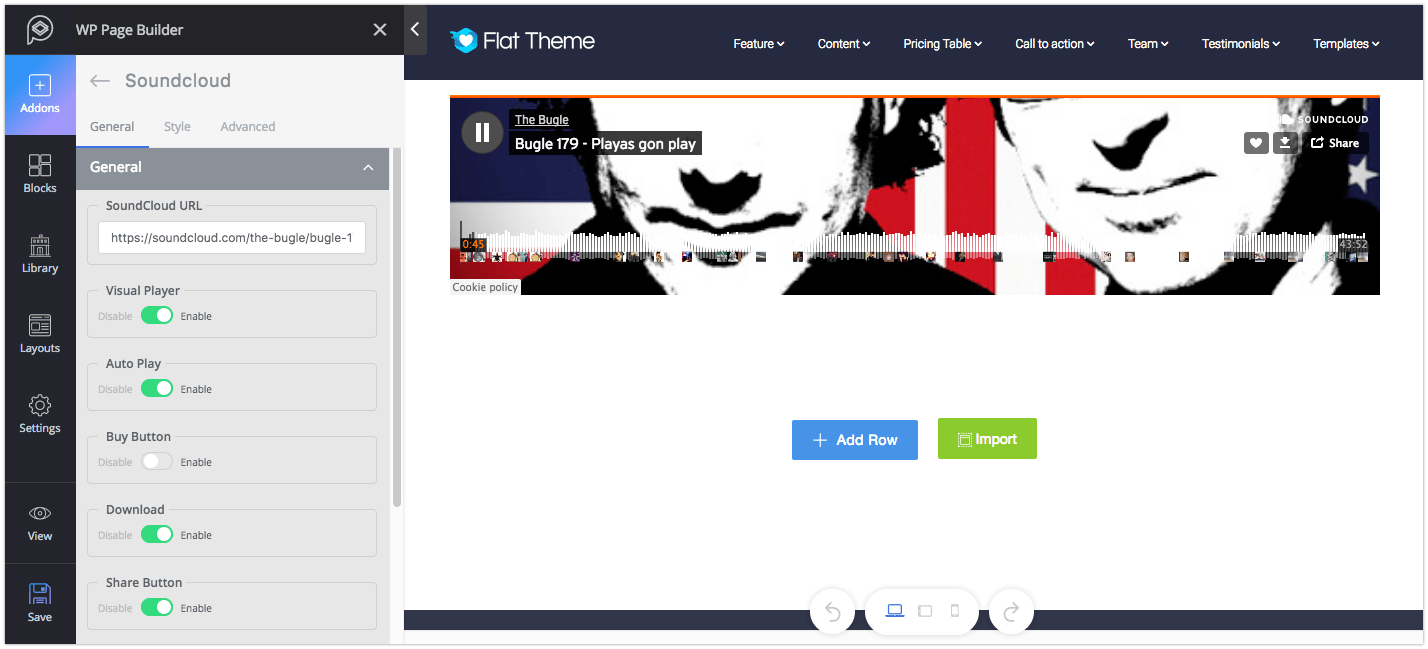Toggle the Visual Player switch
The image size is (1428, 649).
tap(157, 316)
